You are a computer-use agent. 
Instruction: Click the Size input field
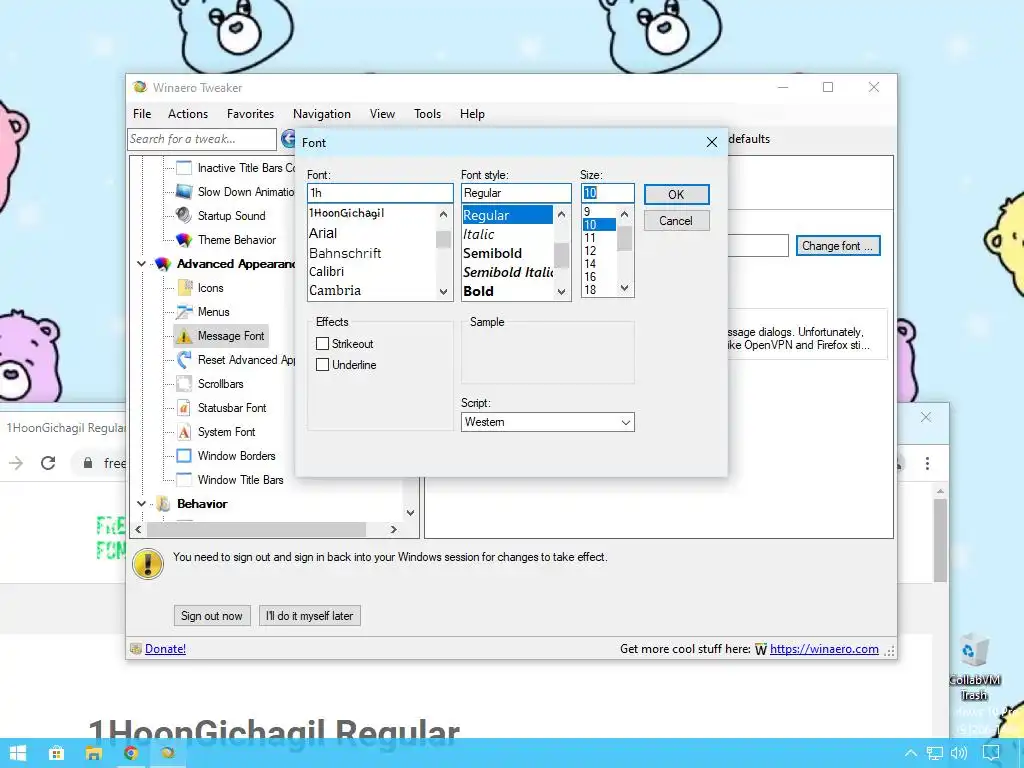click(607, 193)
